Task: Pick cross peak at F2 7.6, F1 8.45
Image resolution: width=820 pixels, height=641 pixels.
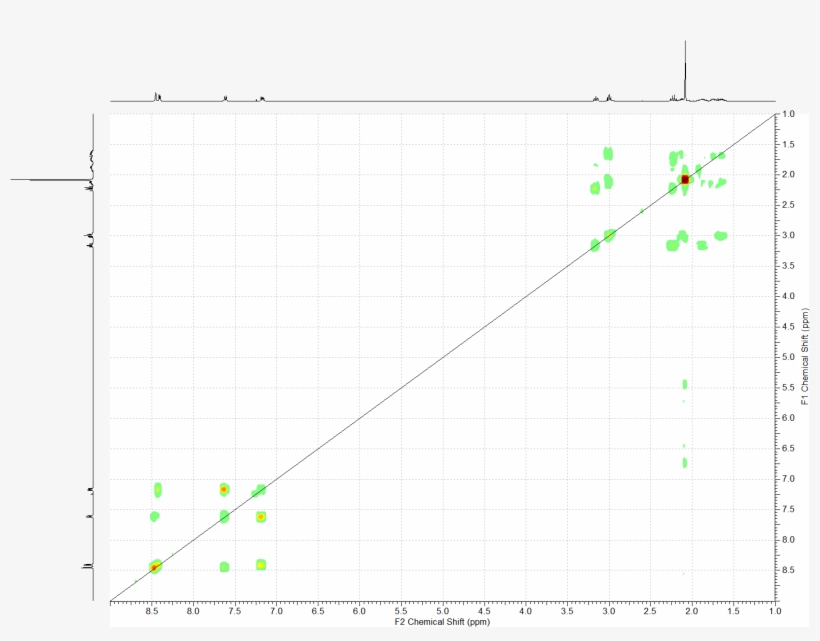Action: point(224,567)
